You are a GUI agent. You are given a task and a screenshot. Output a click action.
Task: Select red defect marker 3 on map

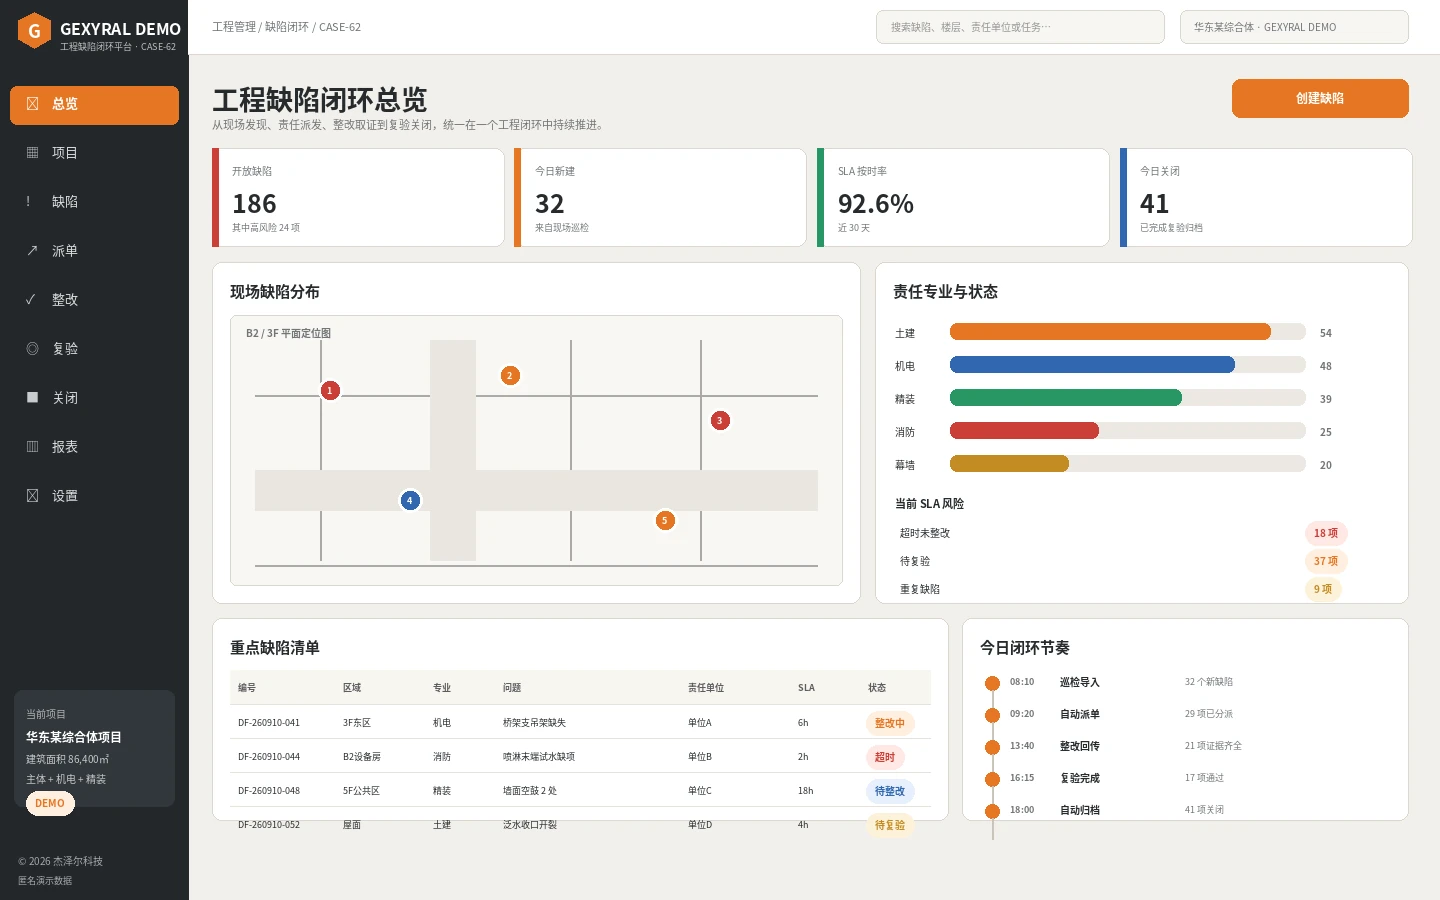pos(720,421)
